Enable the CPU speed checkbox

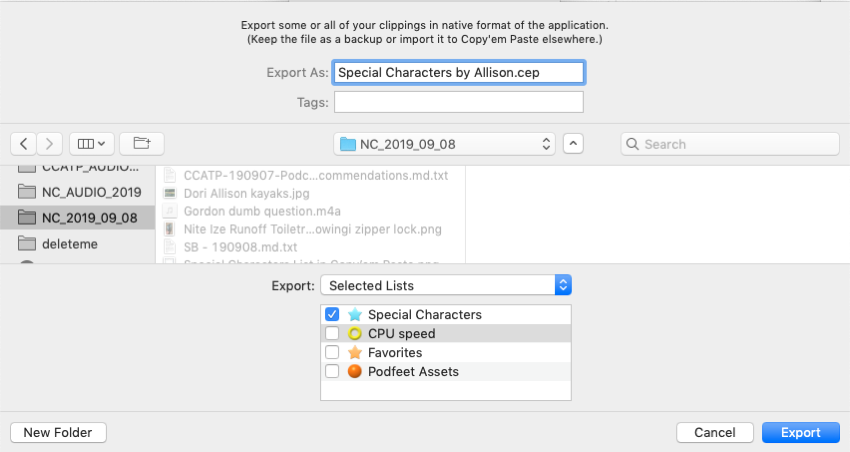pos(332,334)
